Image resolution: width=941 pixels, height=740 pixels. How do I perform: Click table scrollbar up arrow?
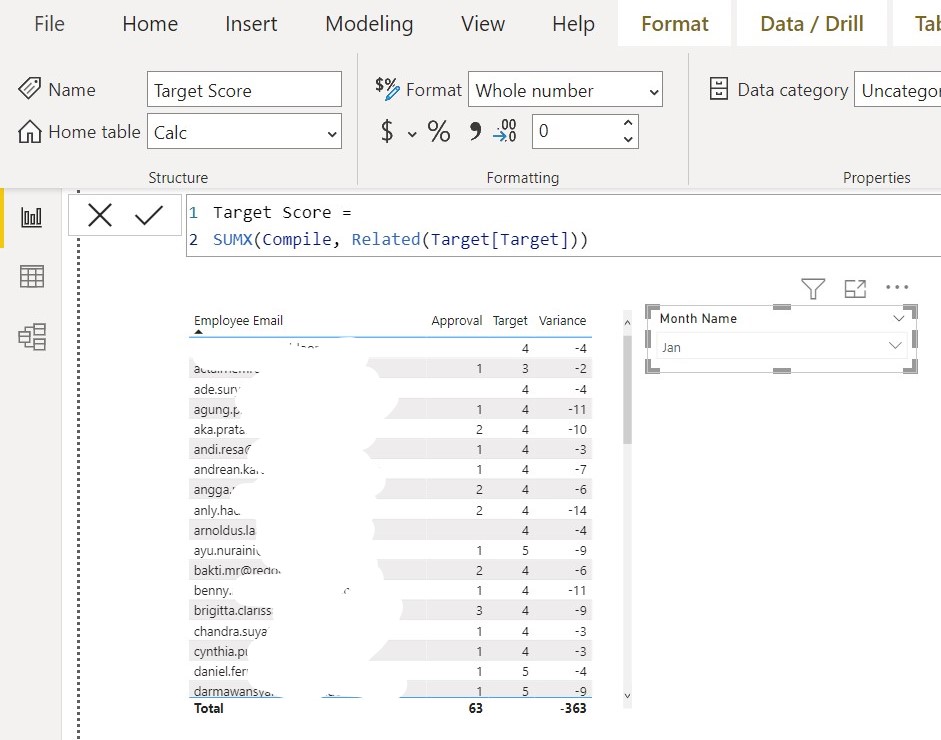tap(627, 322)
